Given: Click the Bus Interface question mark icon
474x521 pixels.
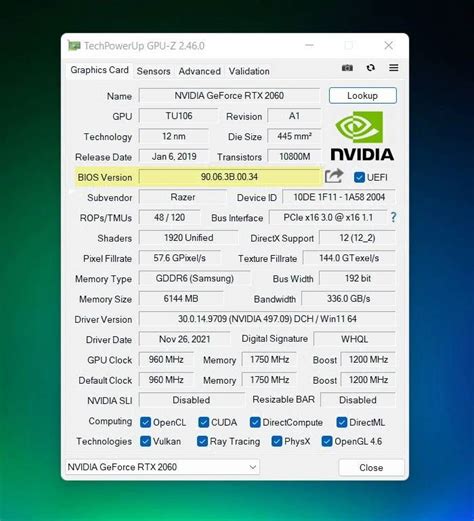Looking at the screenshot, I should point(394,217).
